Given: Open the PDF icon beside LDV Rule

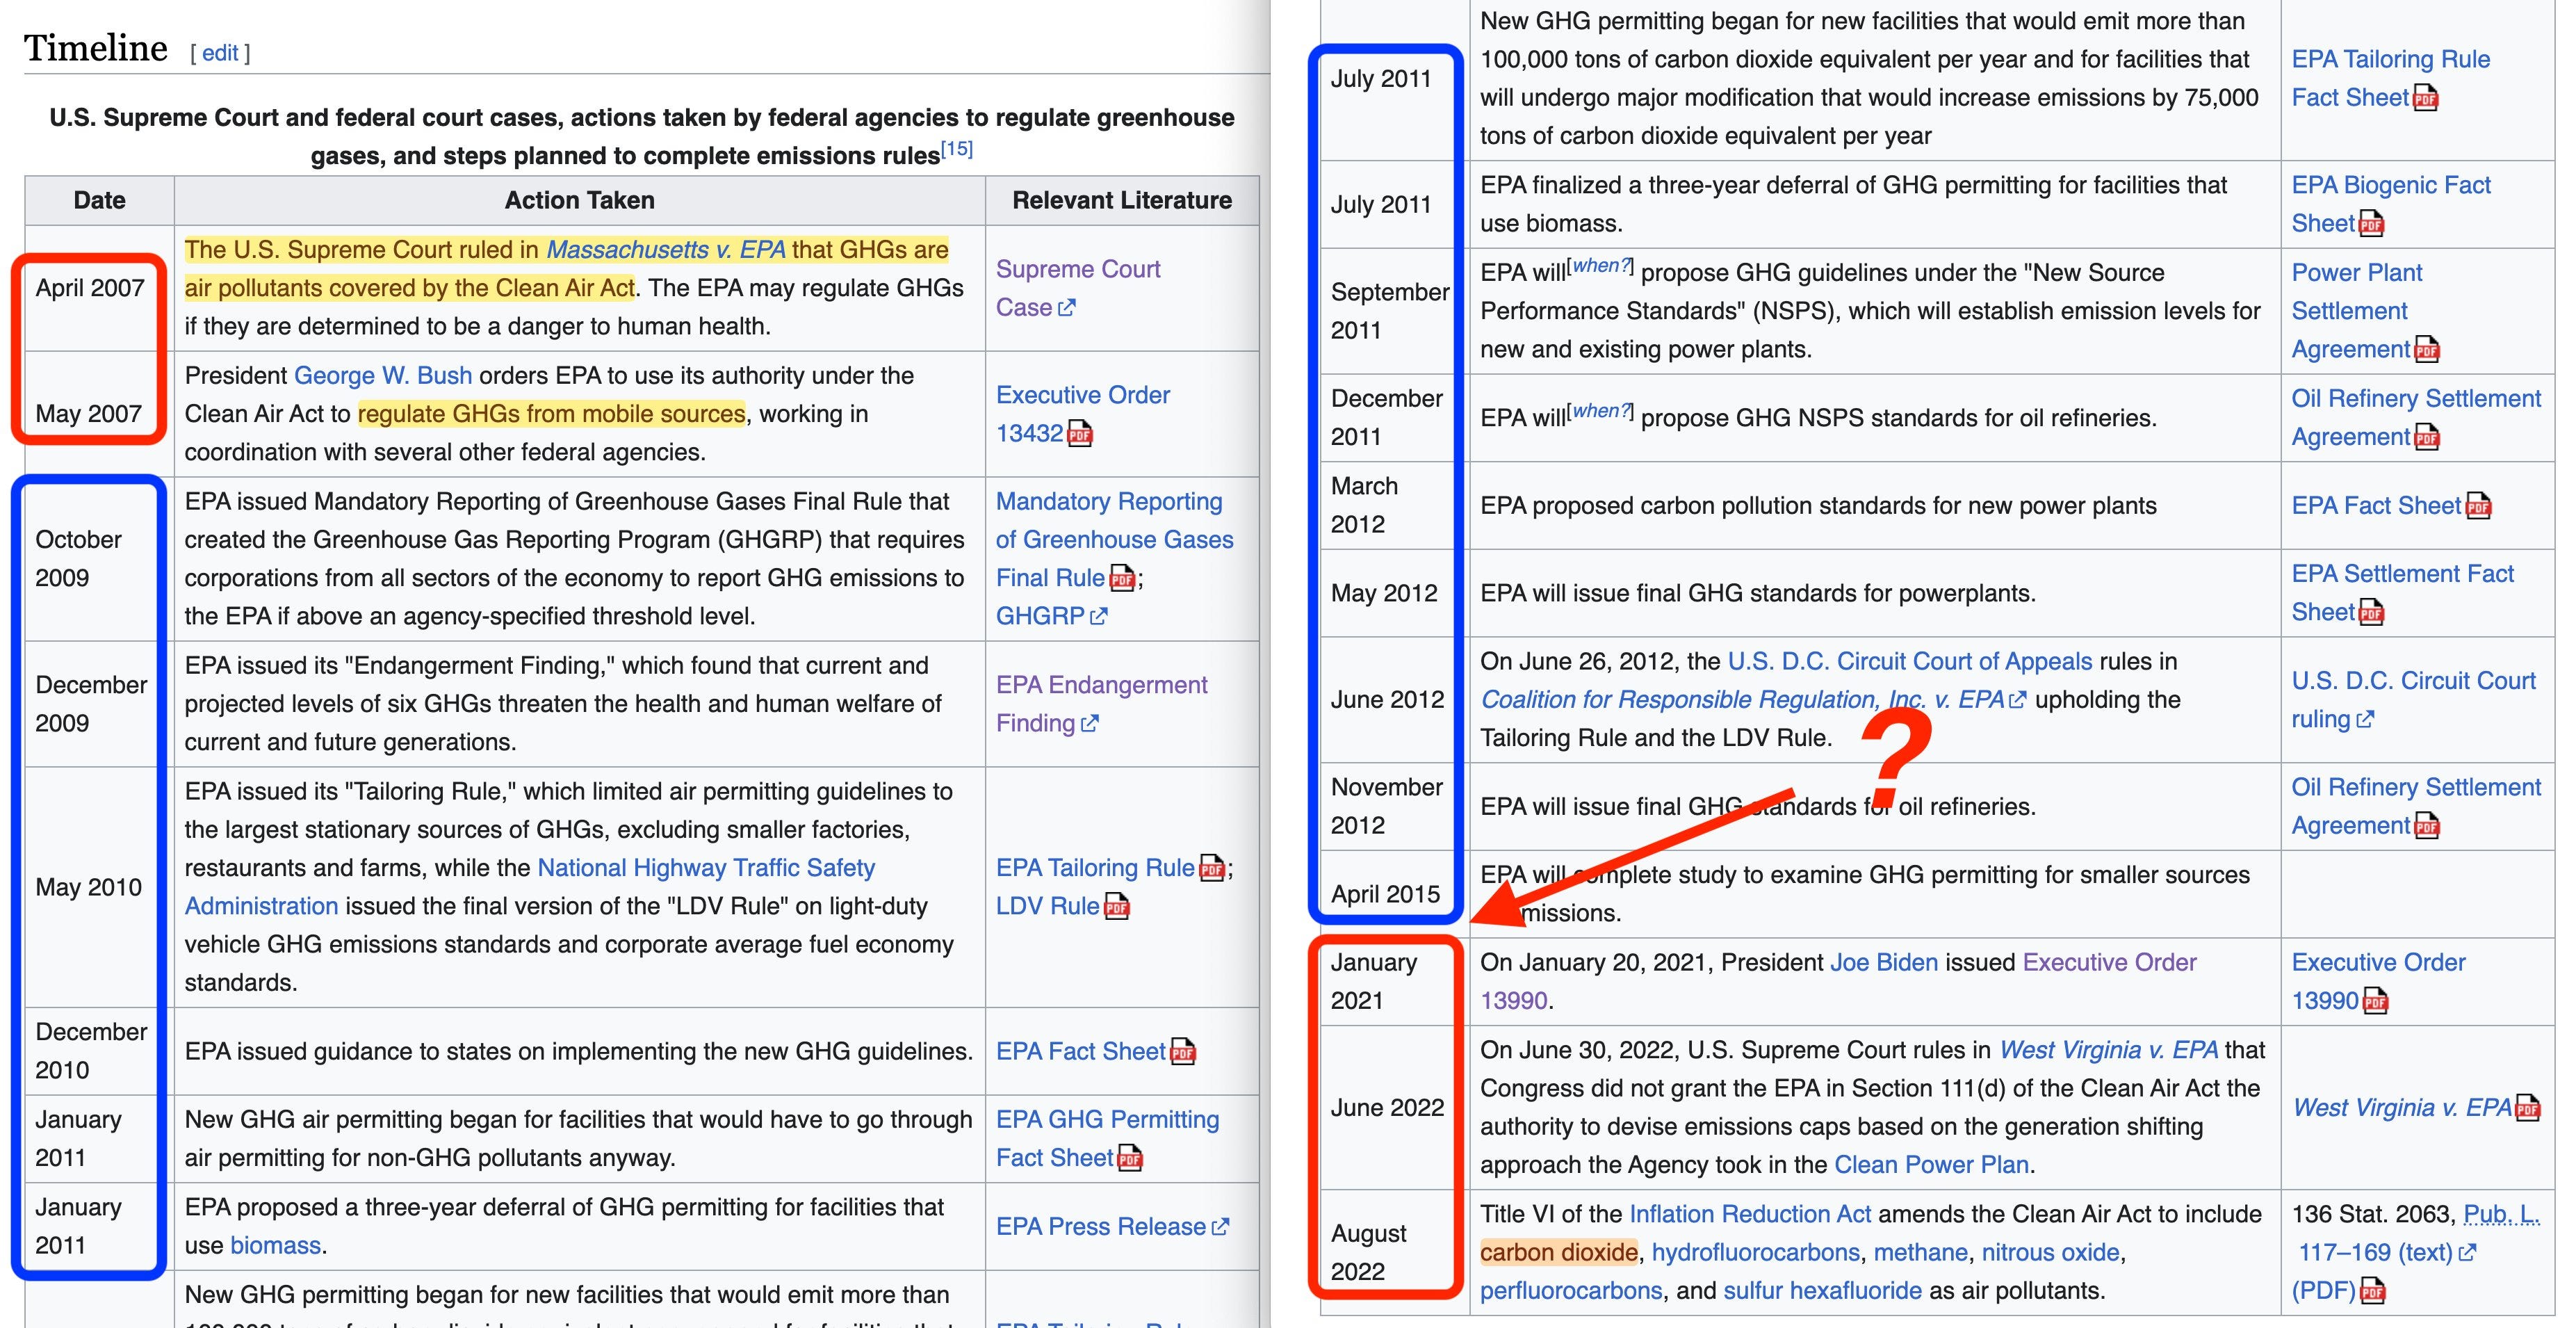Looking at the screenshot, I should tap(1117, 906).
